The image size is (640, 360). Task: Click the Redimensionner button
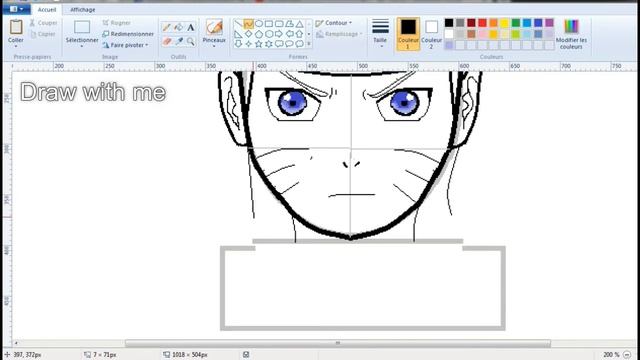tap(128, 34)
